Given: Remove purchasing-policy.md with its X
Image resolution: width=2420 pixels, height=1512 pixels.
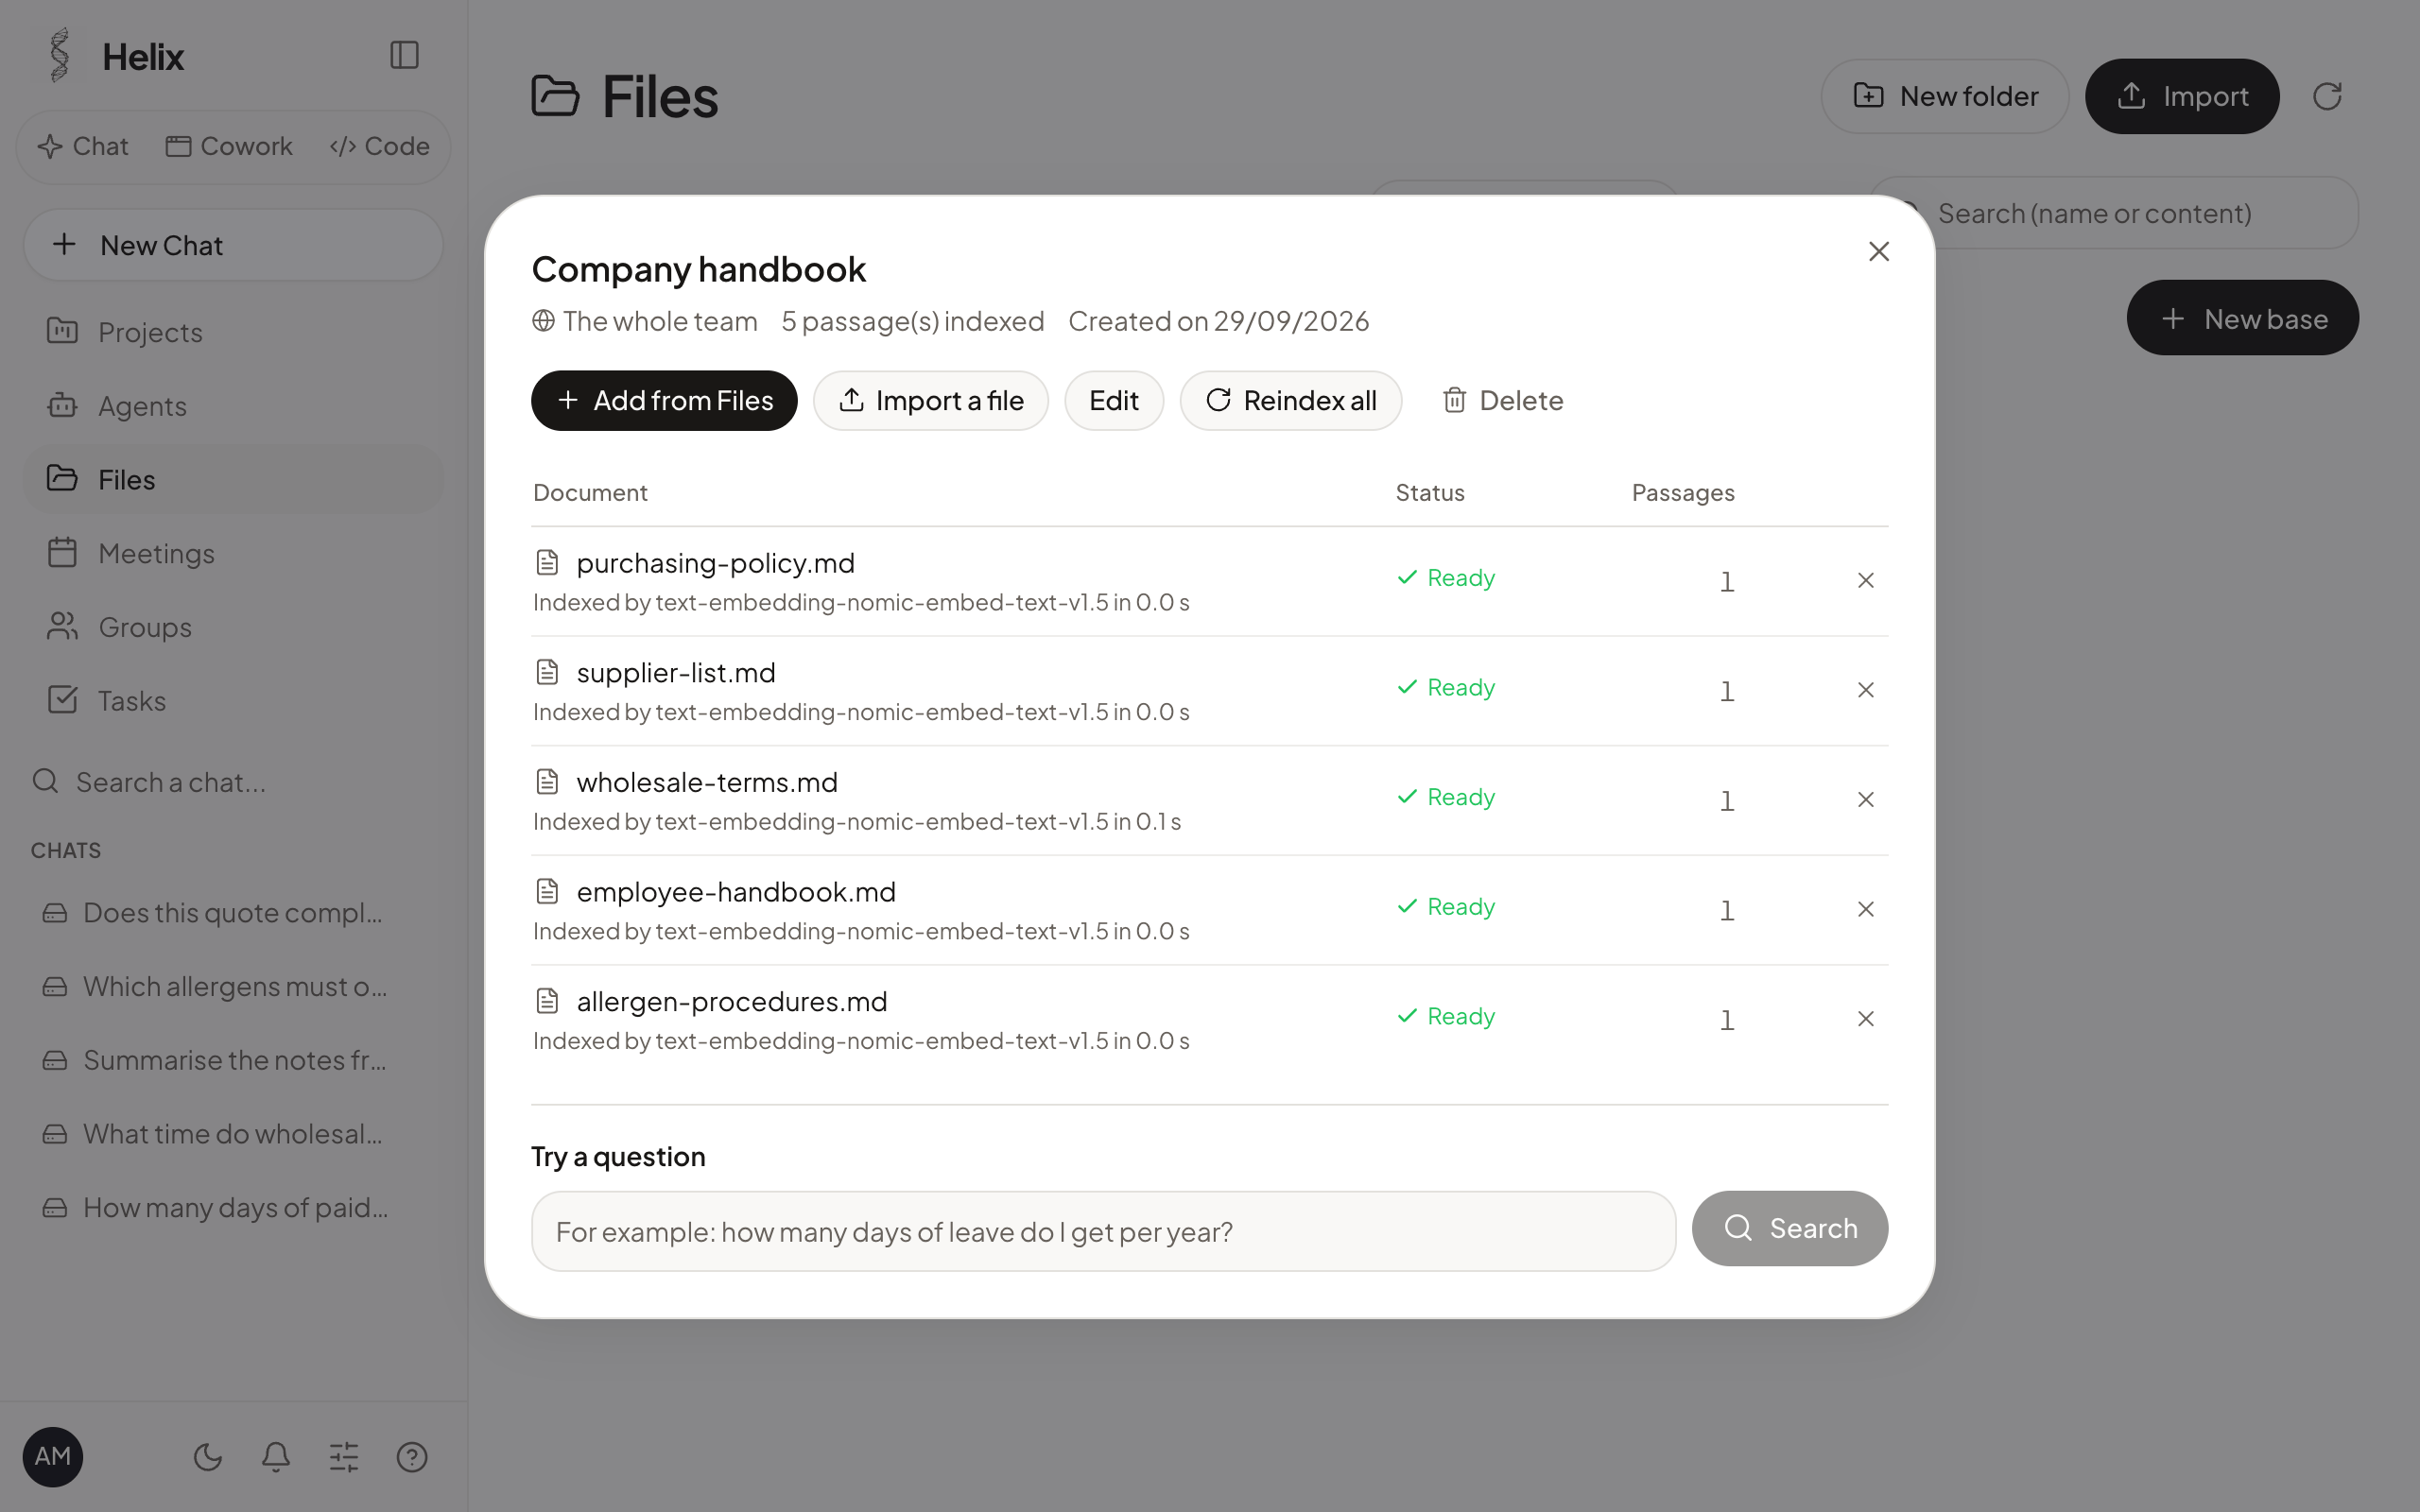Looking at the screenshot, I should 1866,580.
